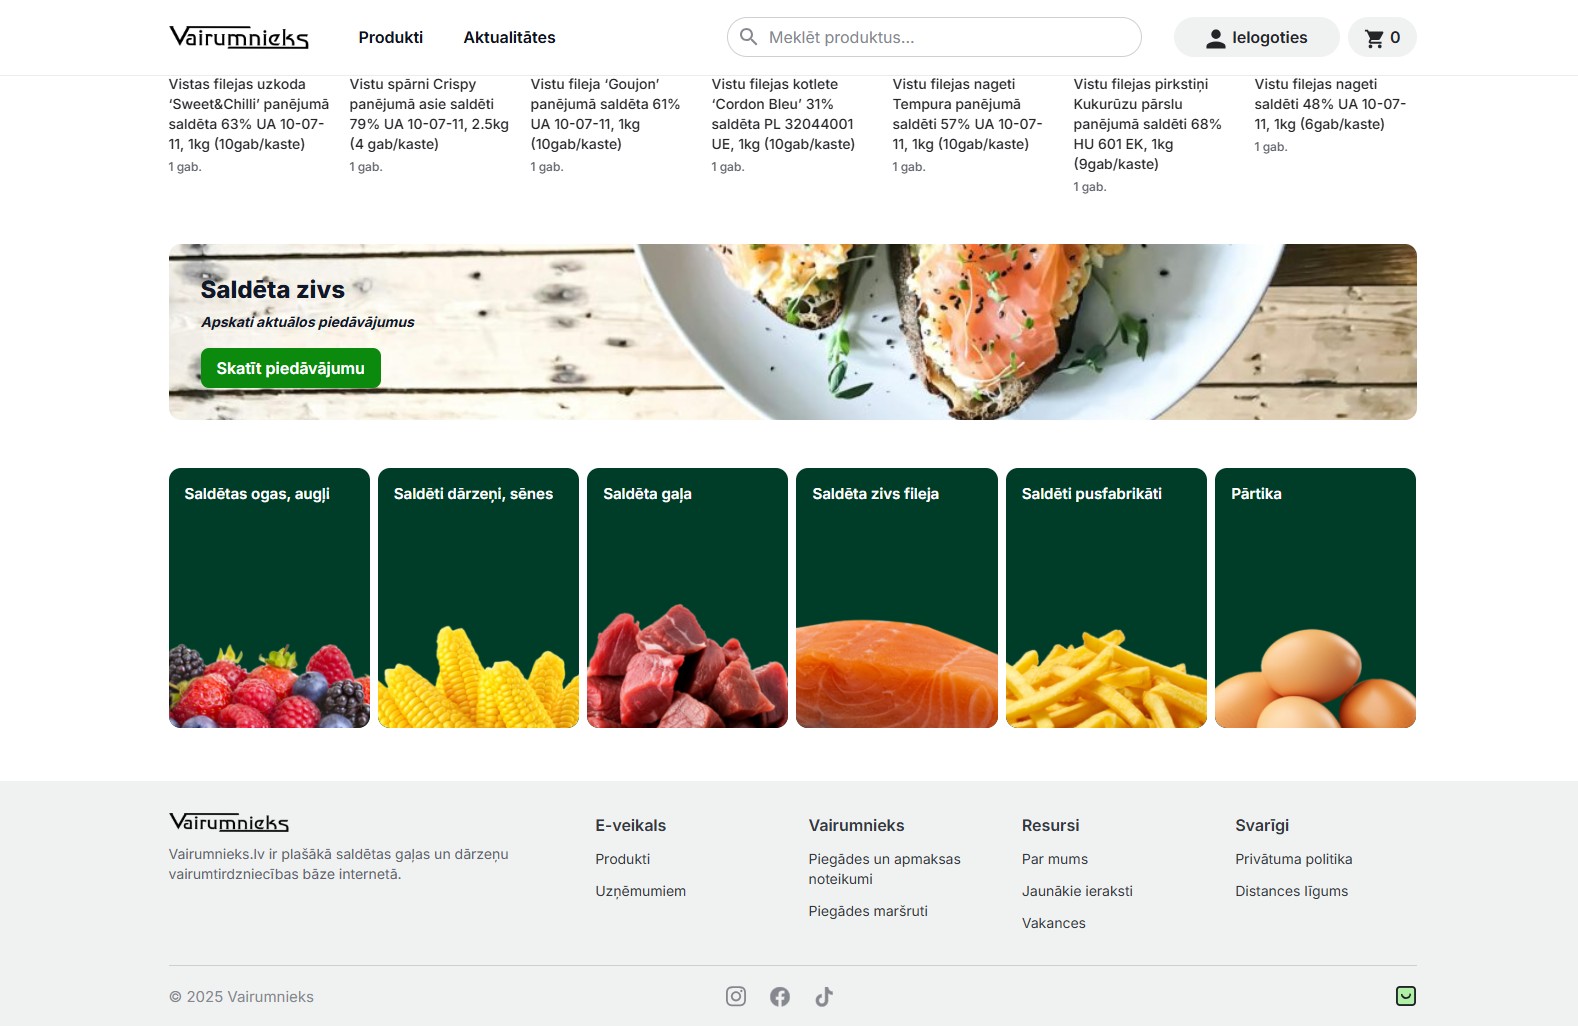Open the Aktualitātes menu item
Screen dimensions: 1578x1026
tap(509, 37)
